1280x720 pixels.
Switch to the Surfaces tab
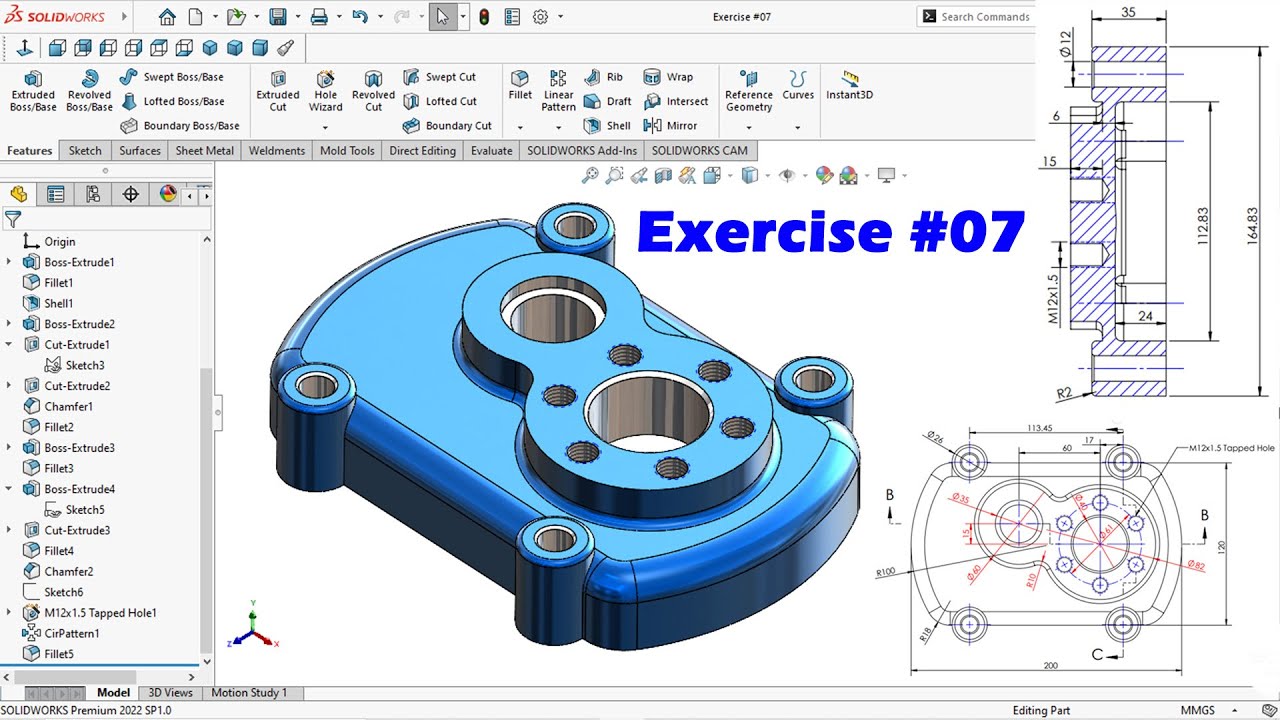point(140,151)
